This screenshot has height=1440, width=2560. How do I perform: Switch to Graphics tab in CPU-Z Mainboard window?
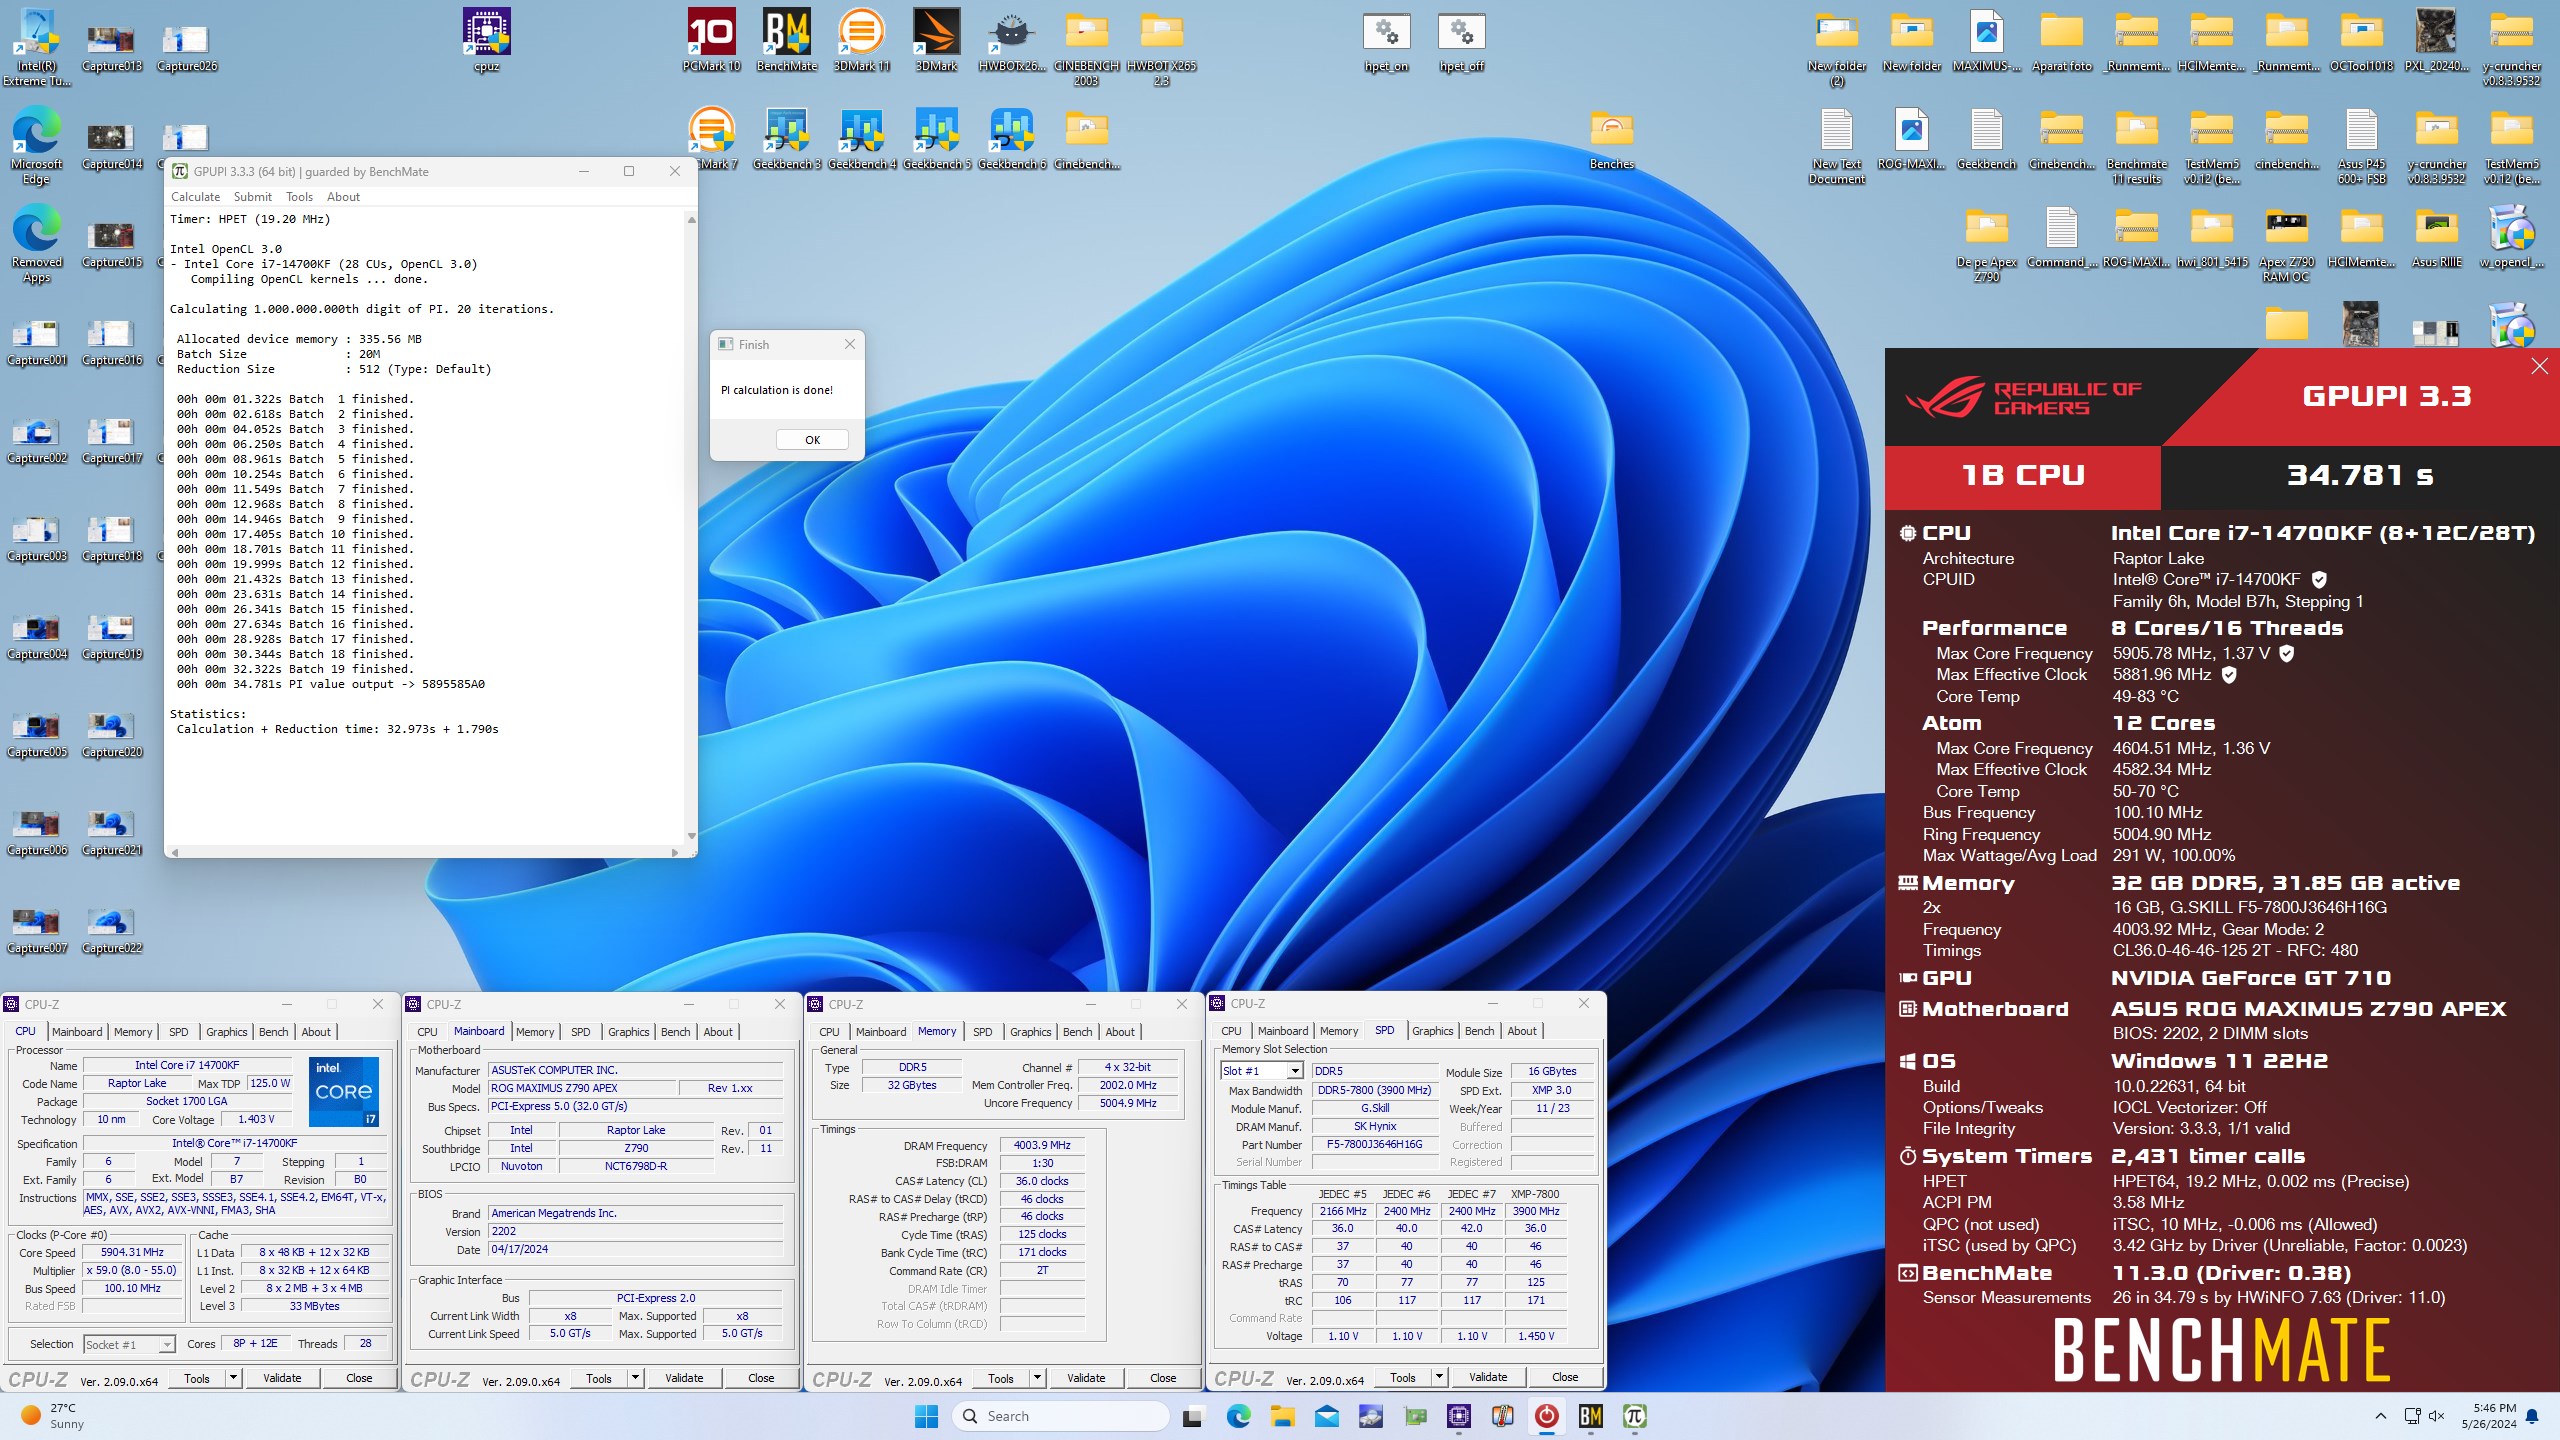628,1032
